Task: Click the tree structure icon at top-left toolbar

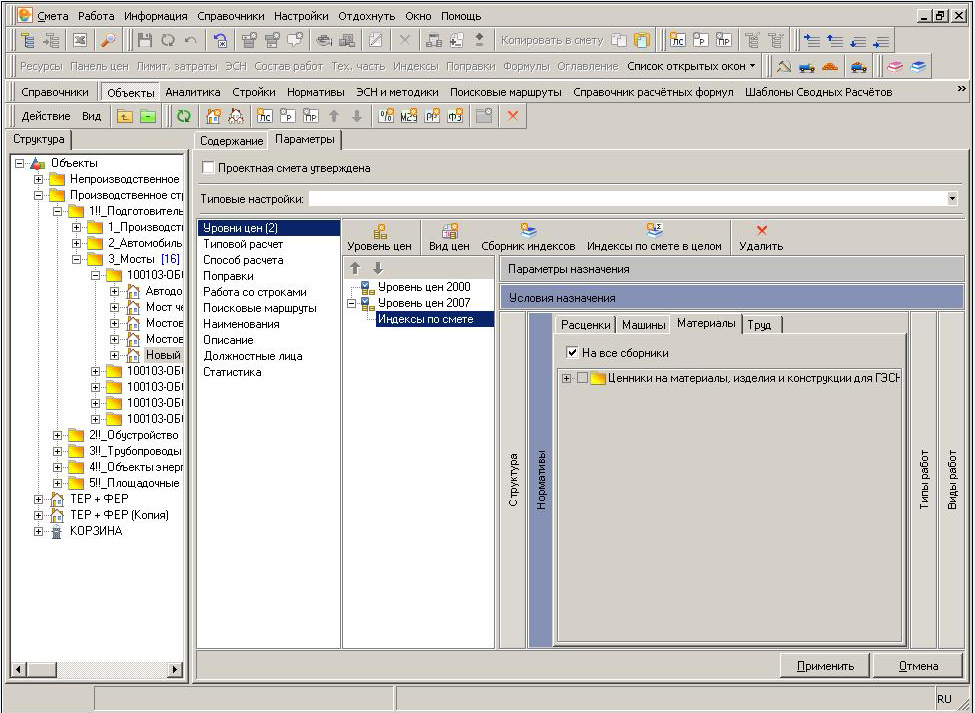Action: tap(28, 40)
